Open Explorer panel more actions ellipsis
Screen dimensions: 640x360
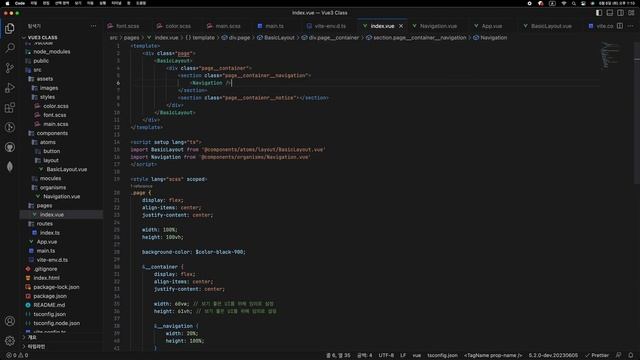pos(93,26)
